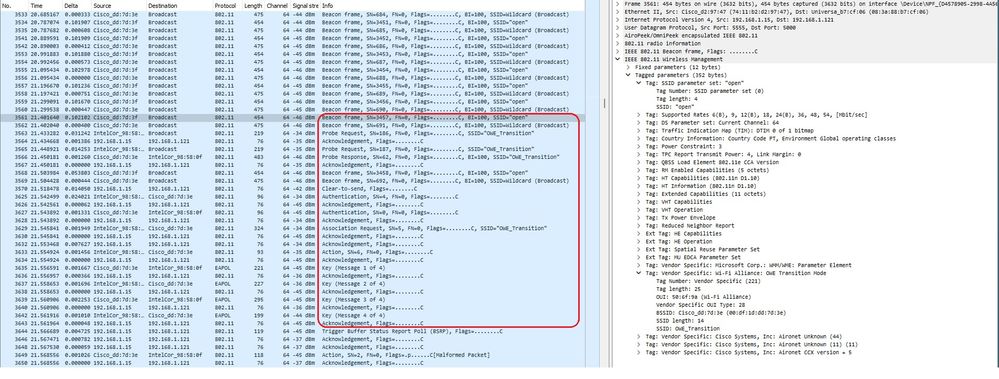999x379 pixels.
Task: Expand Cisco Aironet CCX version = 5 tag
Action: point(639,352)
